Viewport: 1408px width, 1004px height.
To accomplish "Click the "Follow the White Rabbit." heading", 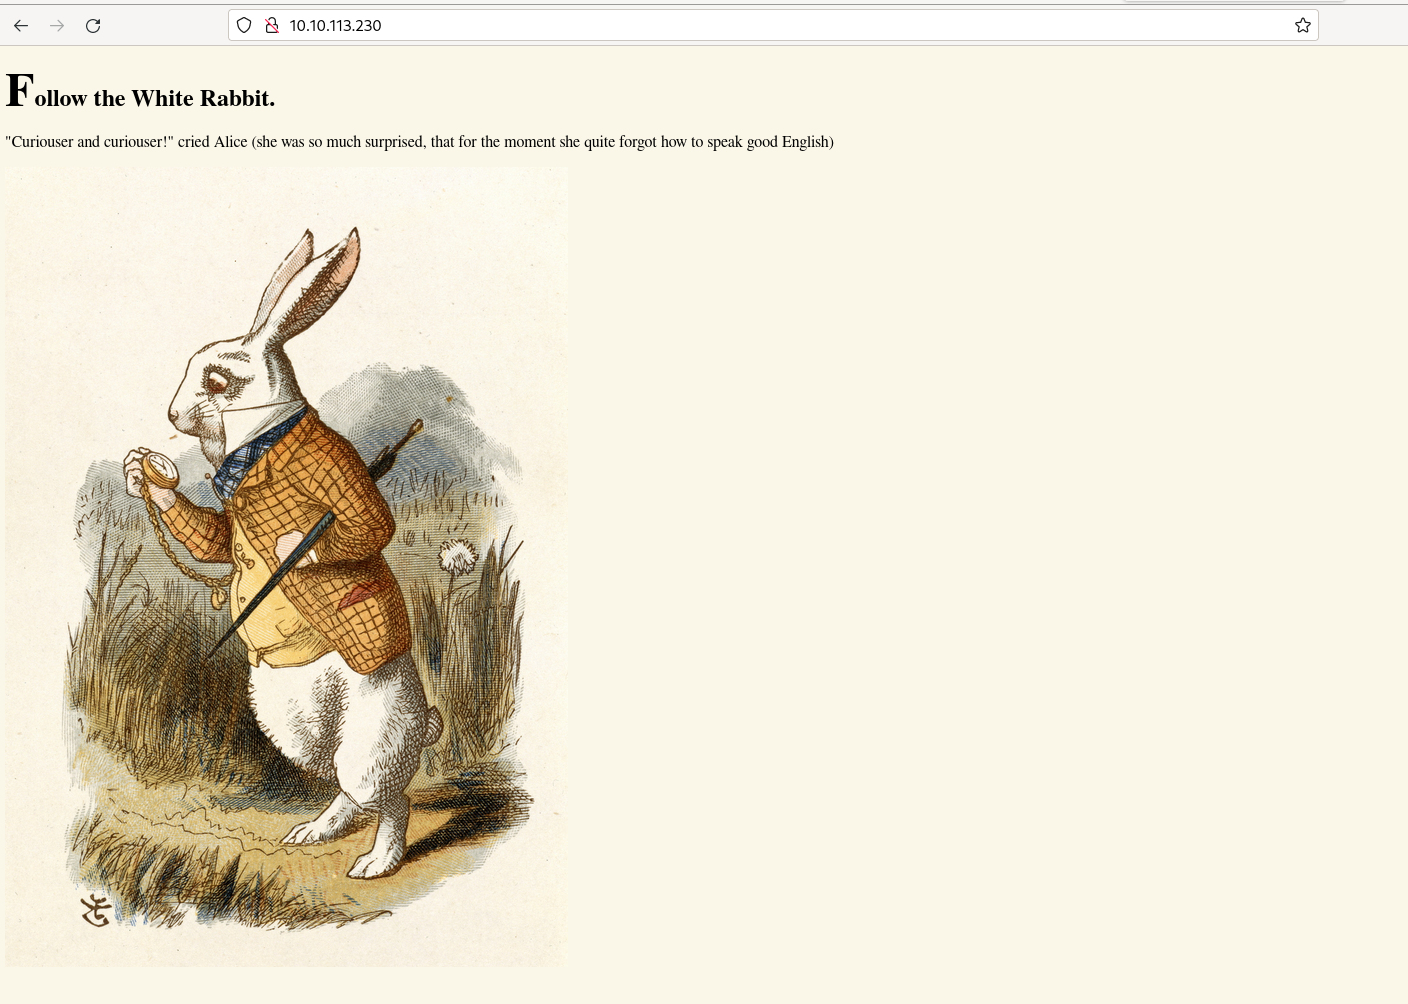I will pos(140,92).
